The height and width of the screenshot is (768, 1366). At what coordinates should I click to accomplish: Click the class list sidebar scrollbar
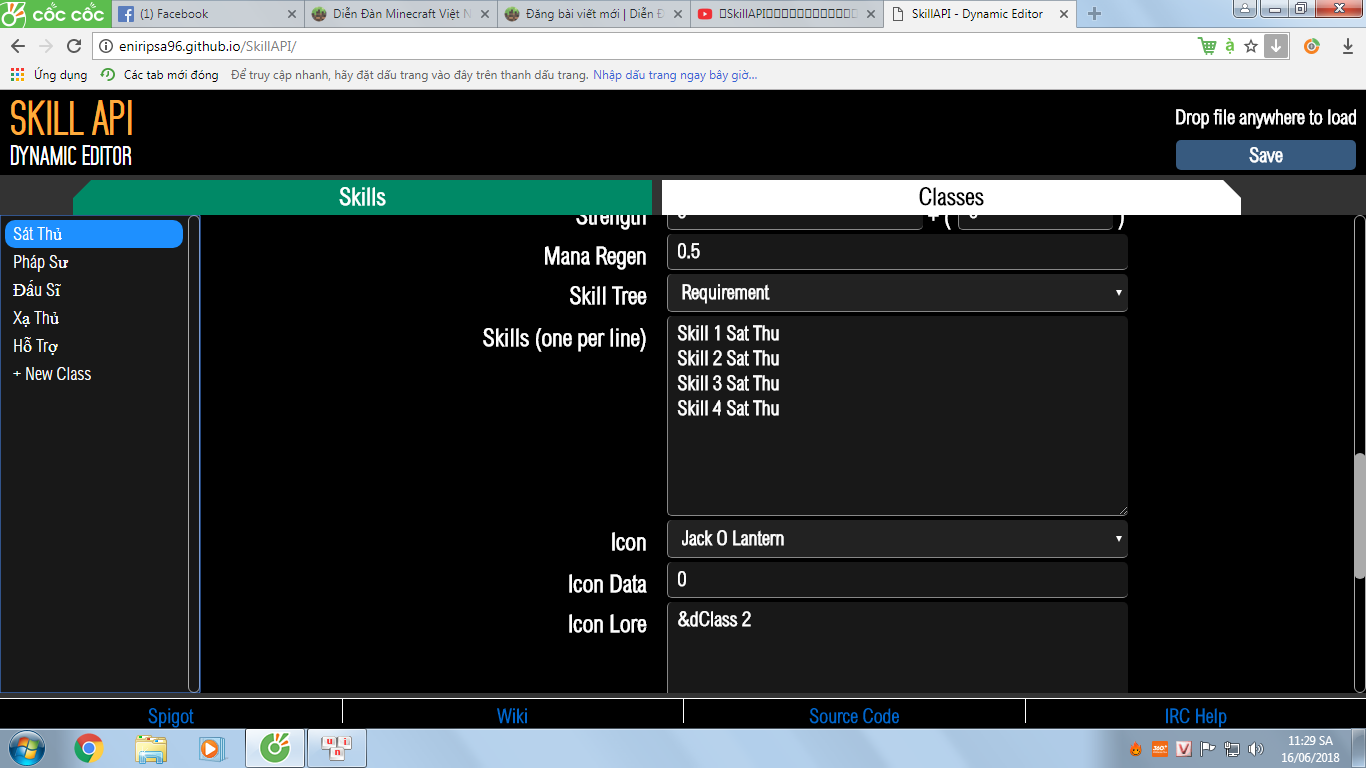194,454
